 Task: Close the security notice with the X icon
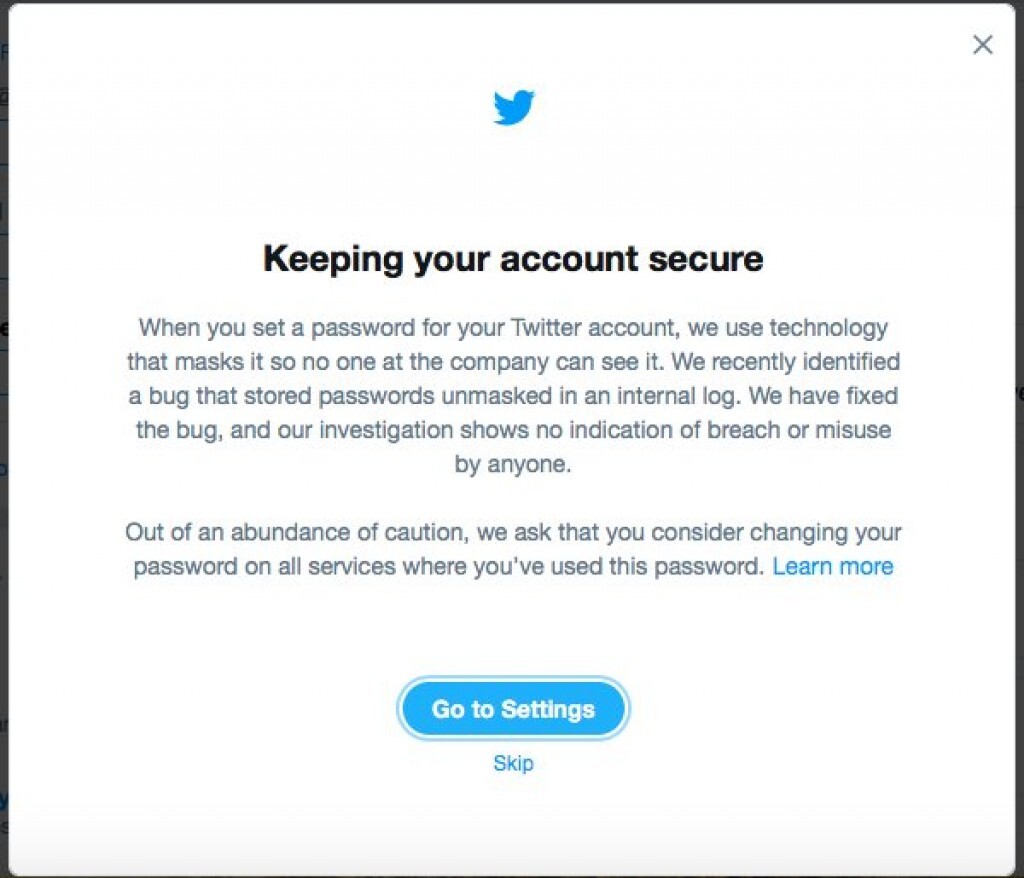982,44
